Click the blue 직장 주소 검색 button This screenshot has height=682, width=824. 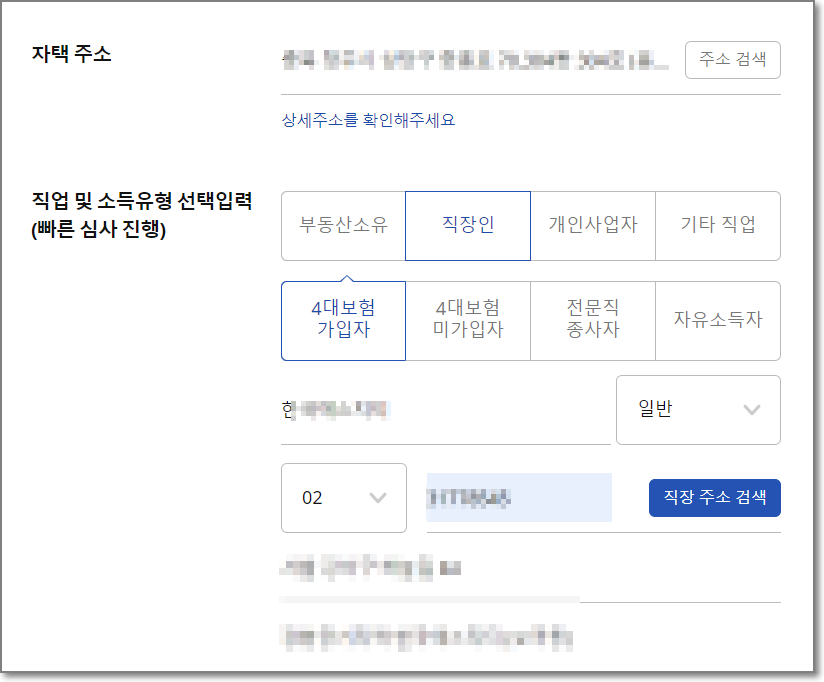pyautogui.click(x=714, y=497)
